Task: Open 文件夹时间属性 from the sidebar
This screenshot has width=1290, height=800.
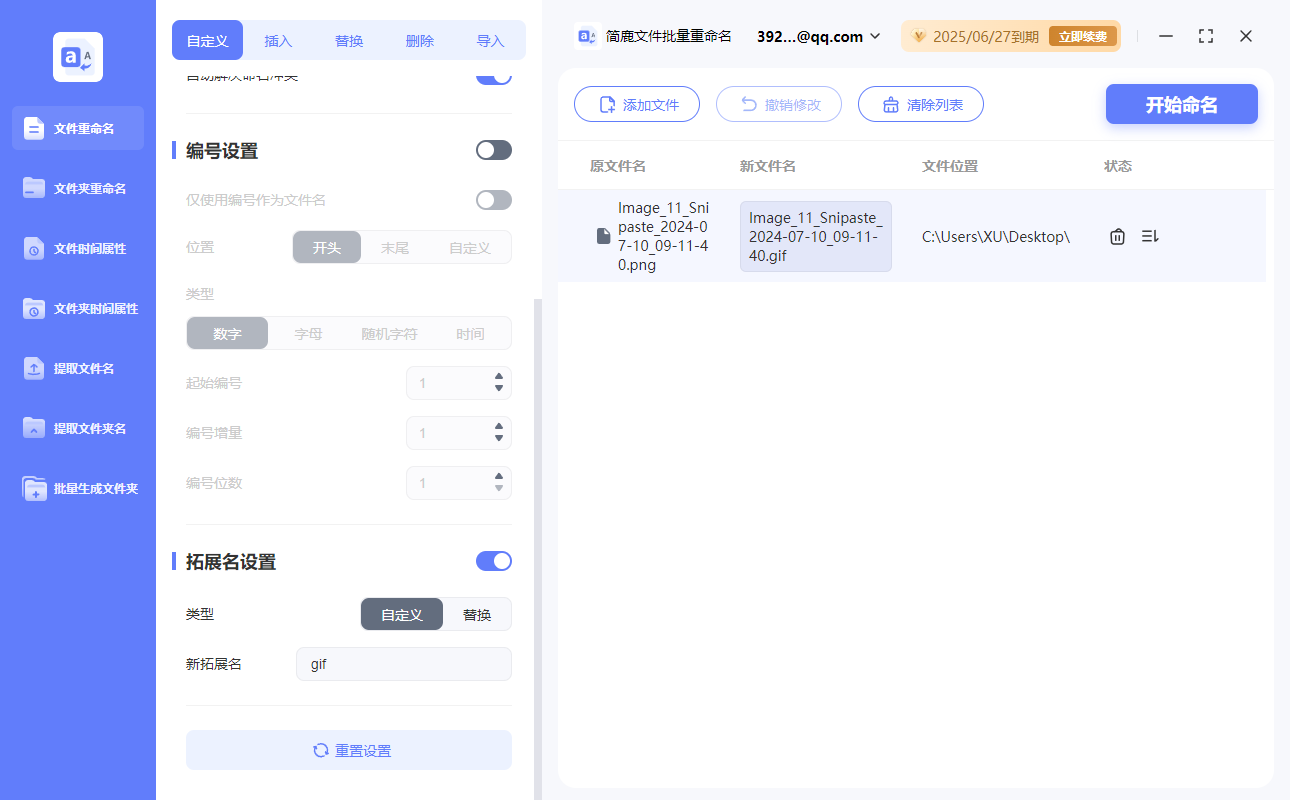Action: (x=77, y=308)
